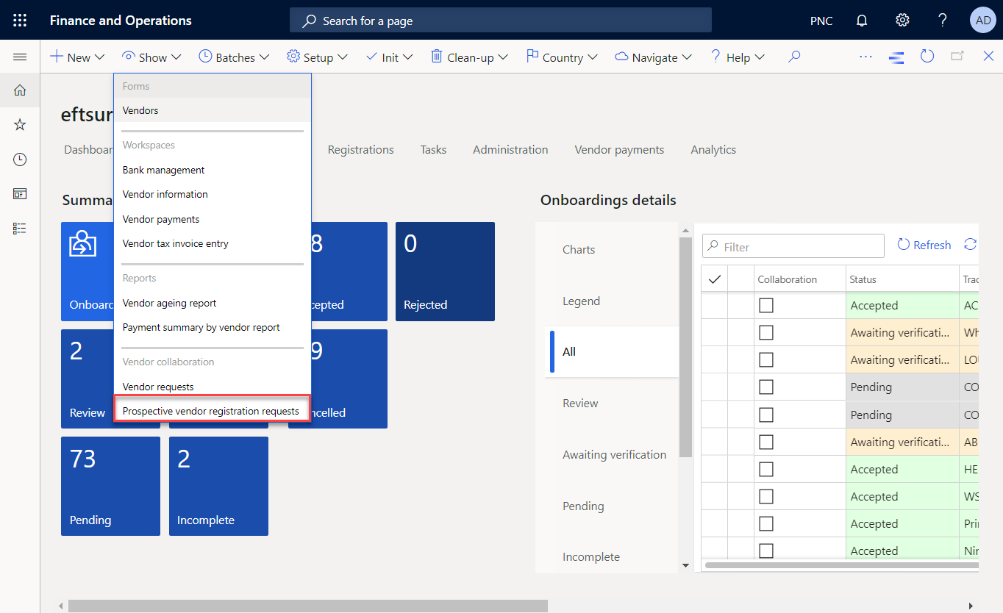Click the select-all checkmark column header
1003x613 pixels.
tap(715, 279)
